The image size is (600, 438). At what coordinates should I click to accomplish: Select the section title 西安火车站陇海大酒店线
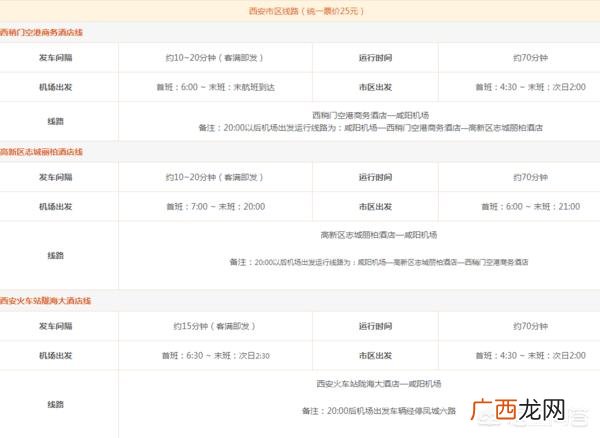point(45,301)
